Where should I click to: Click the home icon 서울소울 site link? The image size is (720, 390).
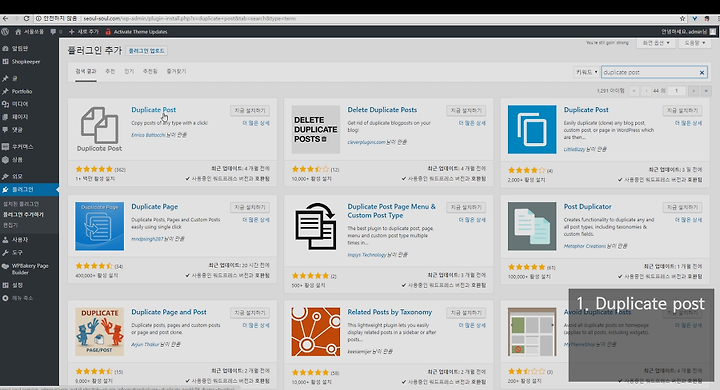point(29,32)
